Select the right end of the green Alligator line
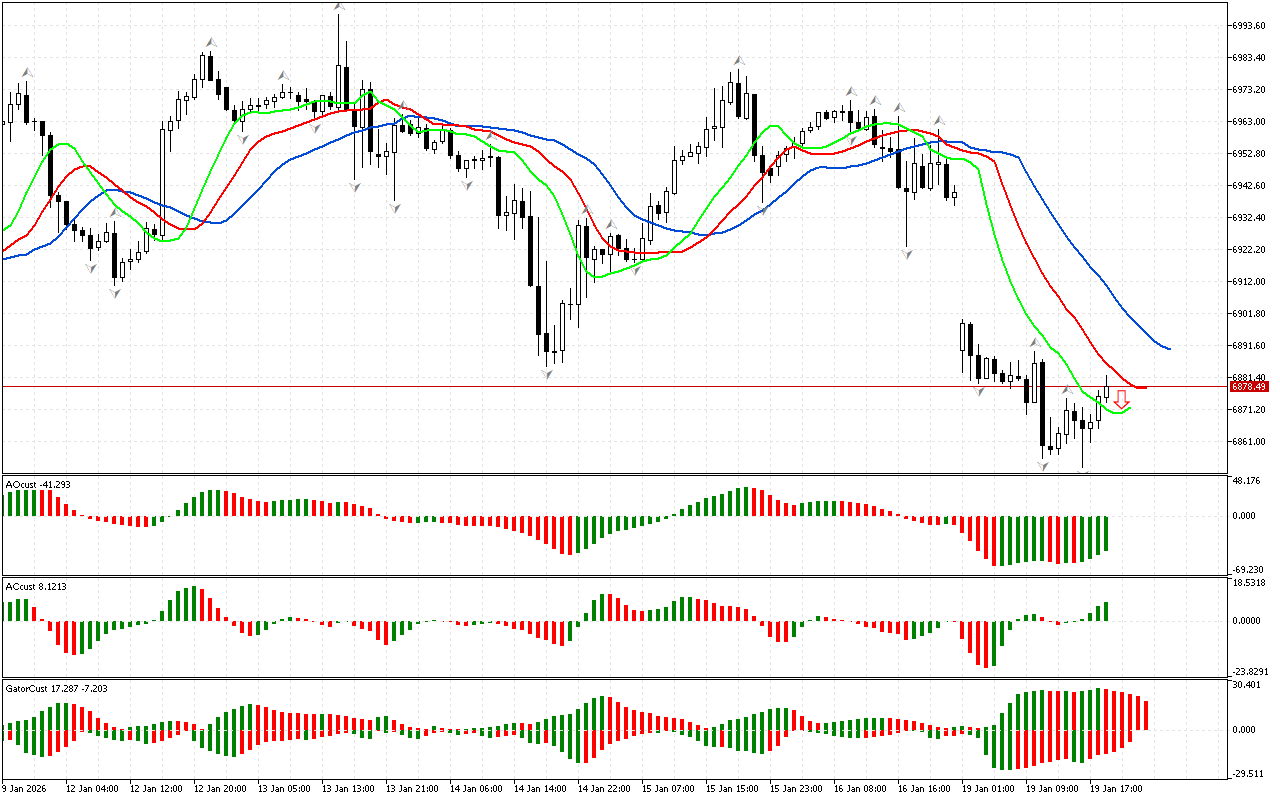Screen dimensions: 1280x800 (1130, 408)
